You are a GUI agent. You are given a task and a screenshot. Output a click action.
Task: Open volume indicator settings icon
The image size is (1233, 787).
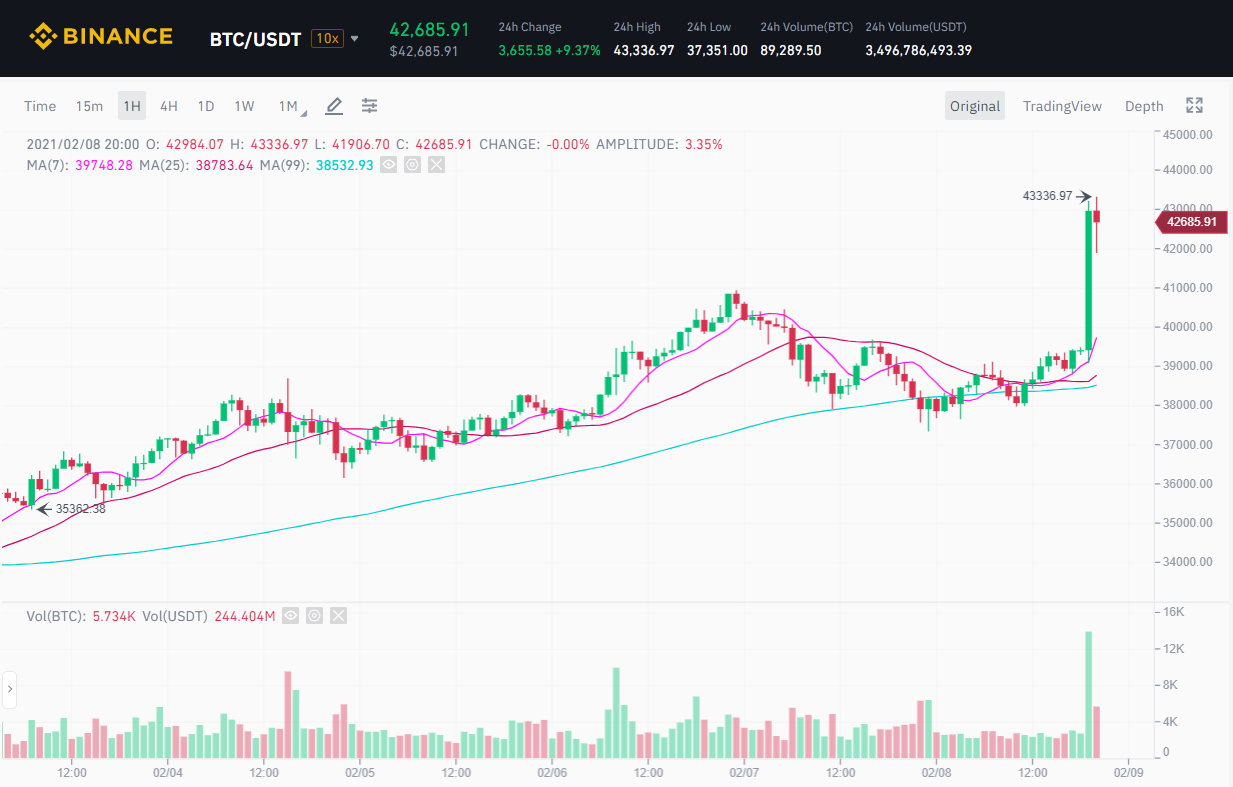(x=314, y=616)
